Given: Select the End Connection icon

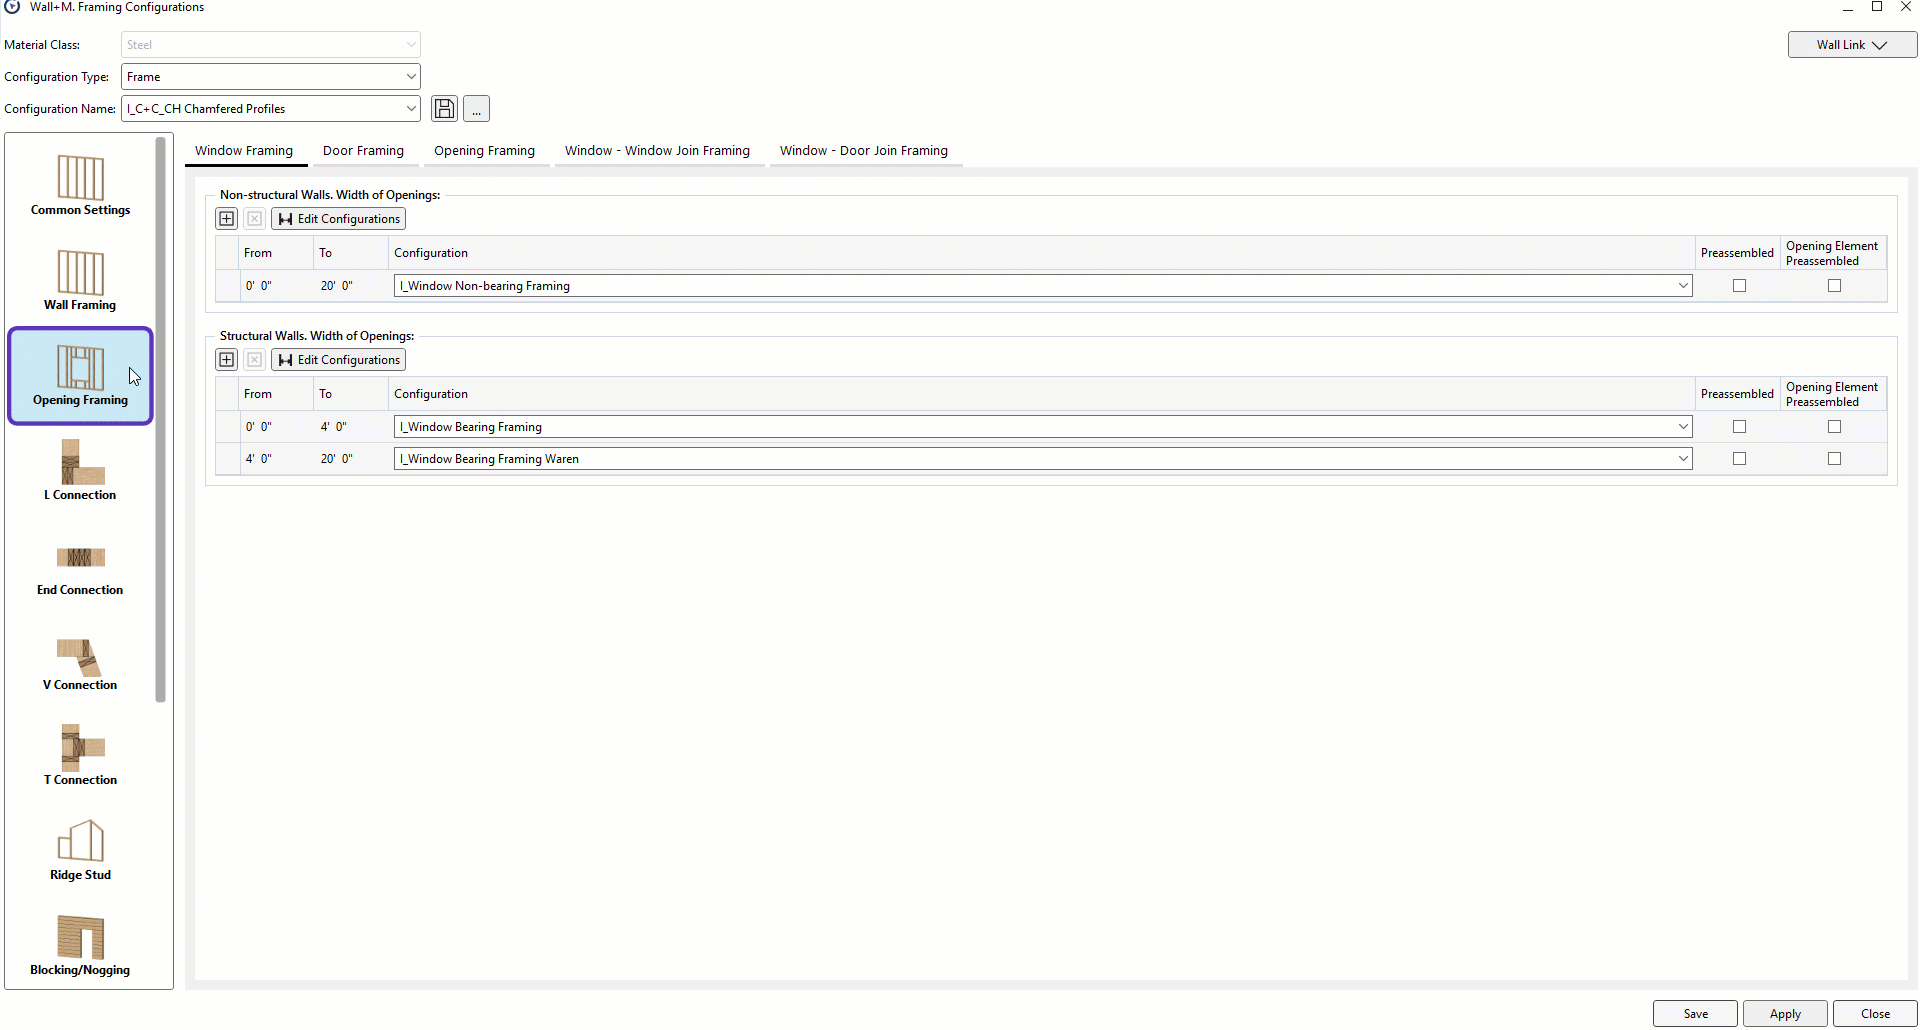Looking at the screenshot, I should pyautogui.click(x=80, y=566).
